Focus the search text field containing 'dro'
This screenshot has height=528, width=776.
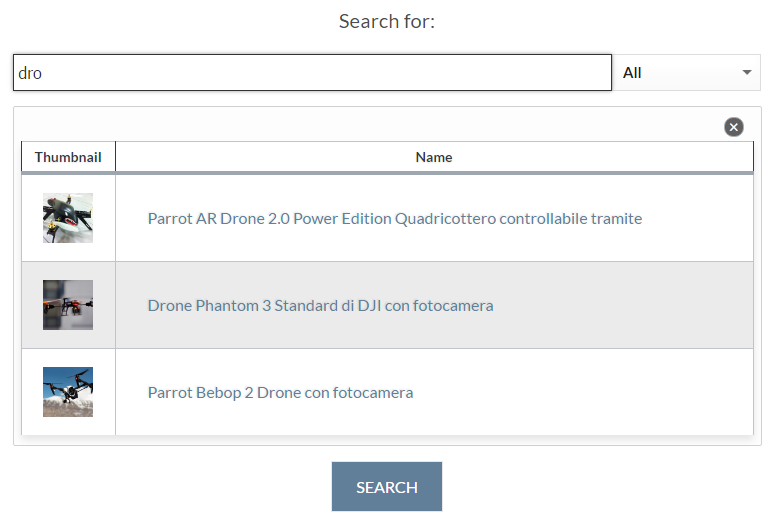coord(312,73)
